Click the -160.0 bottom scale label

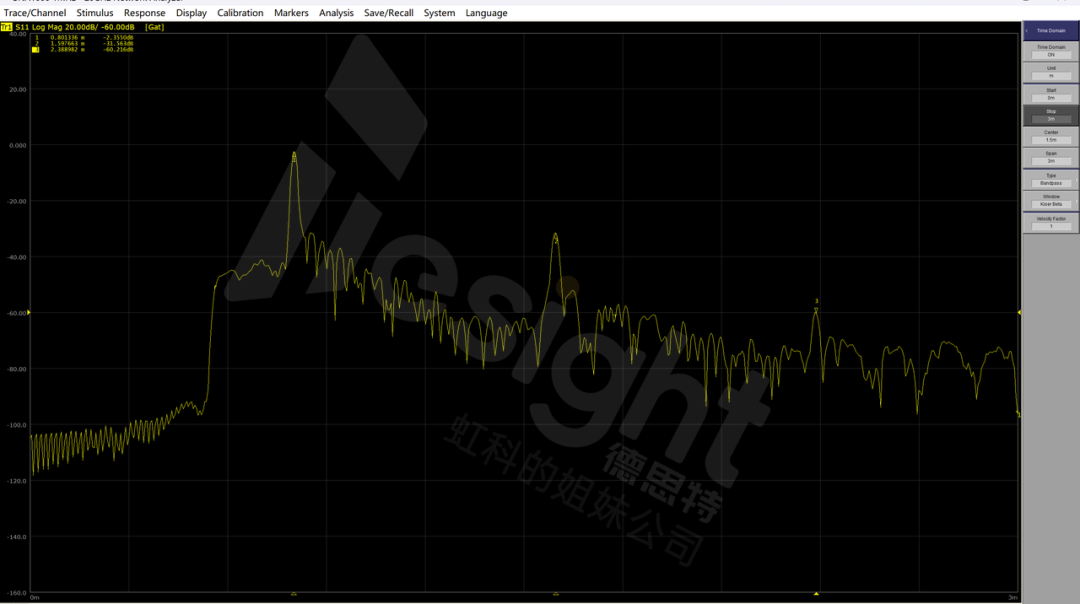(x=17, y=593)
